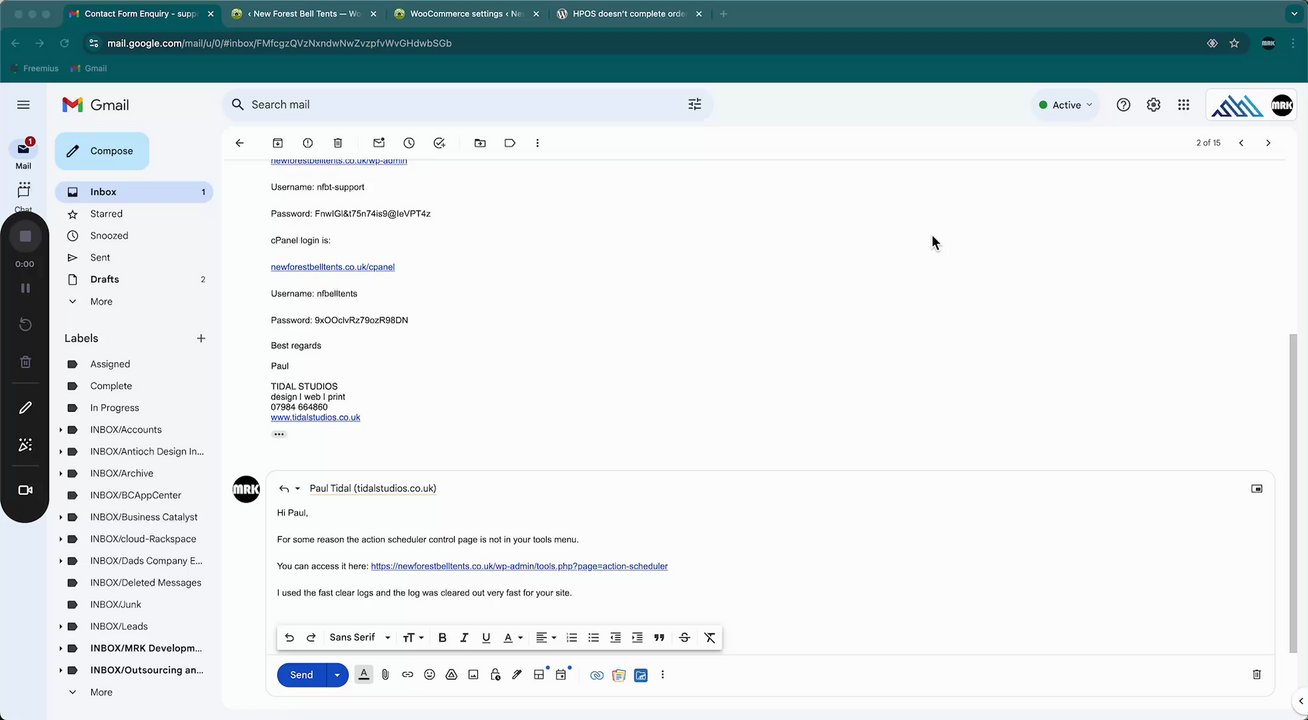Attach a file to the reply
Image resolution: width=1308 pixels, height=720 pixels.
[385, 675]
